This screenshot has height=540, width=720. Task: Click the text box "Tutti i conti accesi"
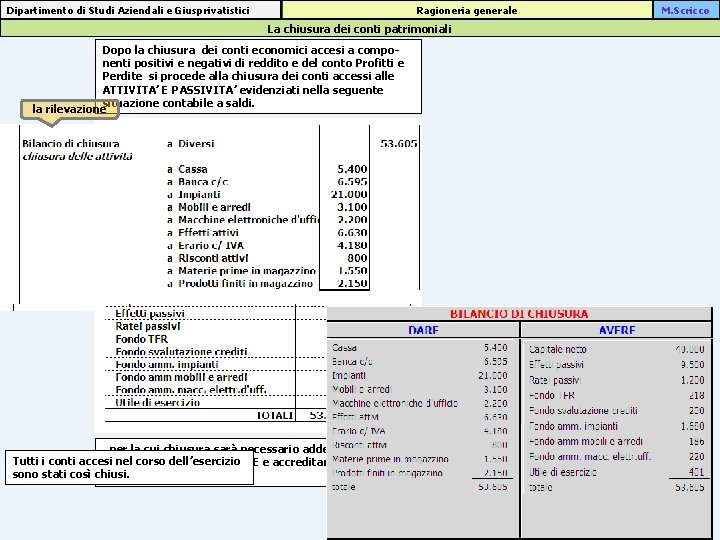point(129,467)
